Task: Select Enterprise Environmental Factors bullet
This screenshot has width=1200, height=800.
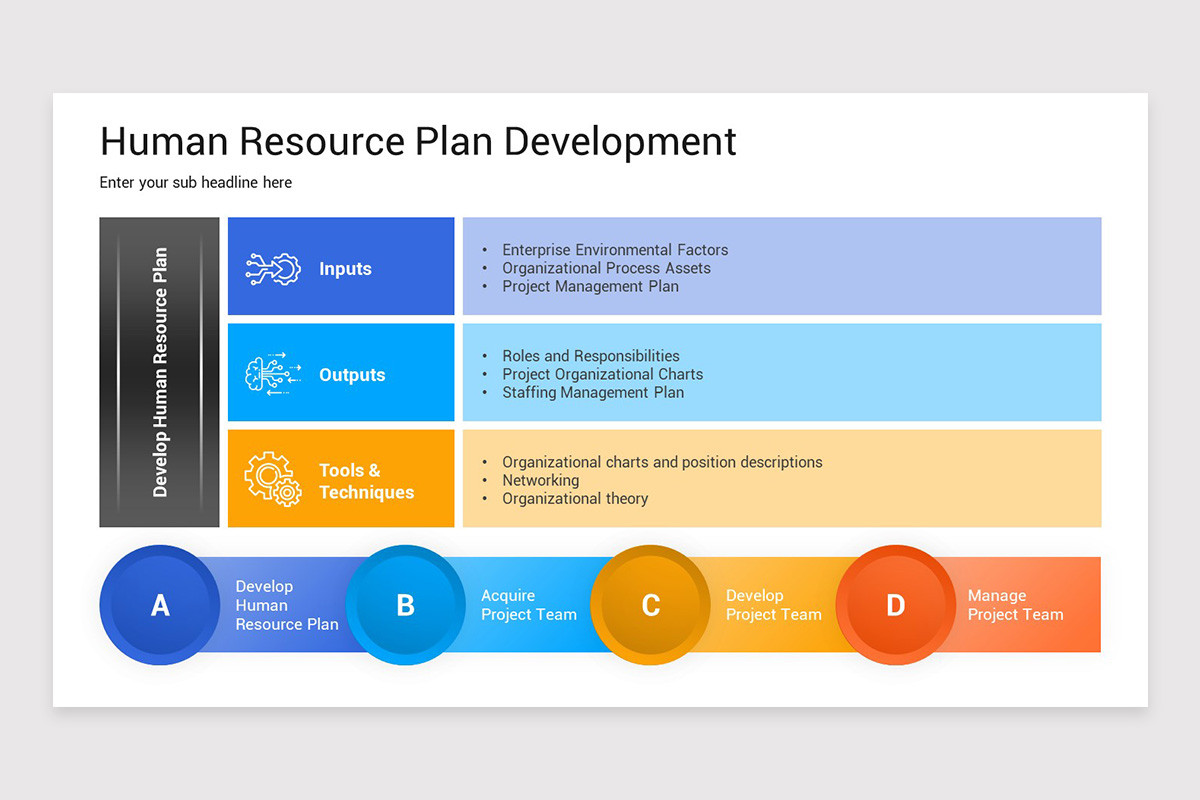Action: coord(615,250)
